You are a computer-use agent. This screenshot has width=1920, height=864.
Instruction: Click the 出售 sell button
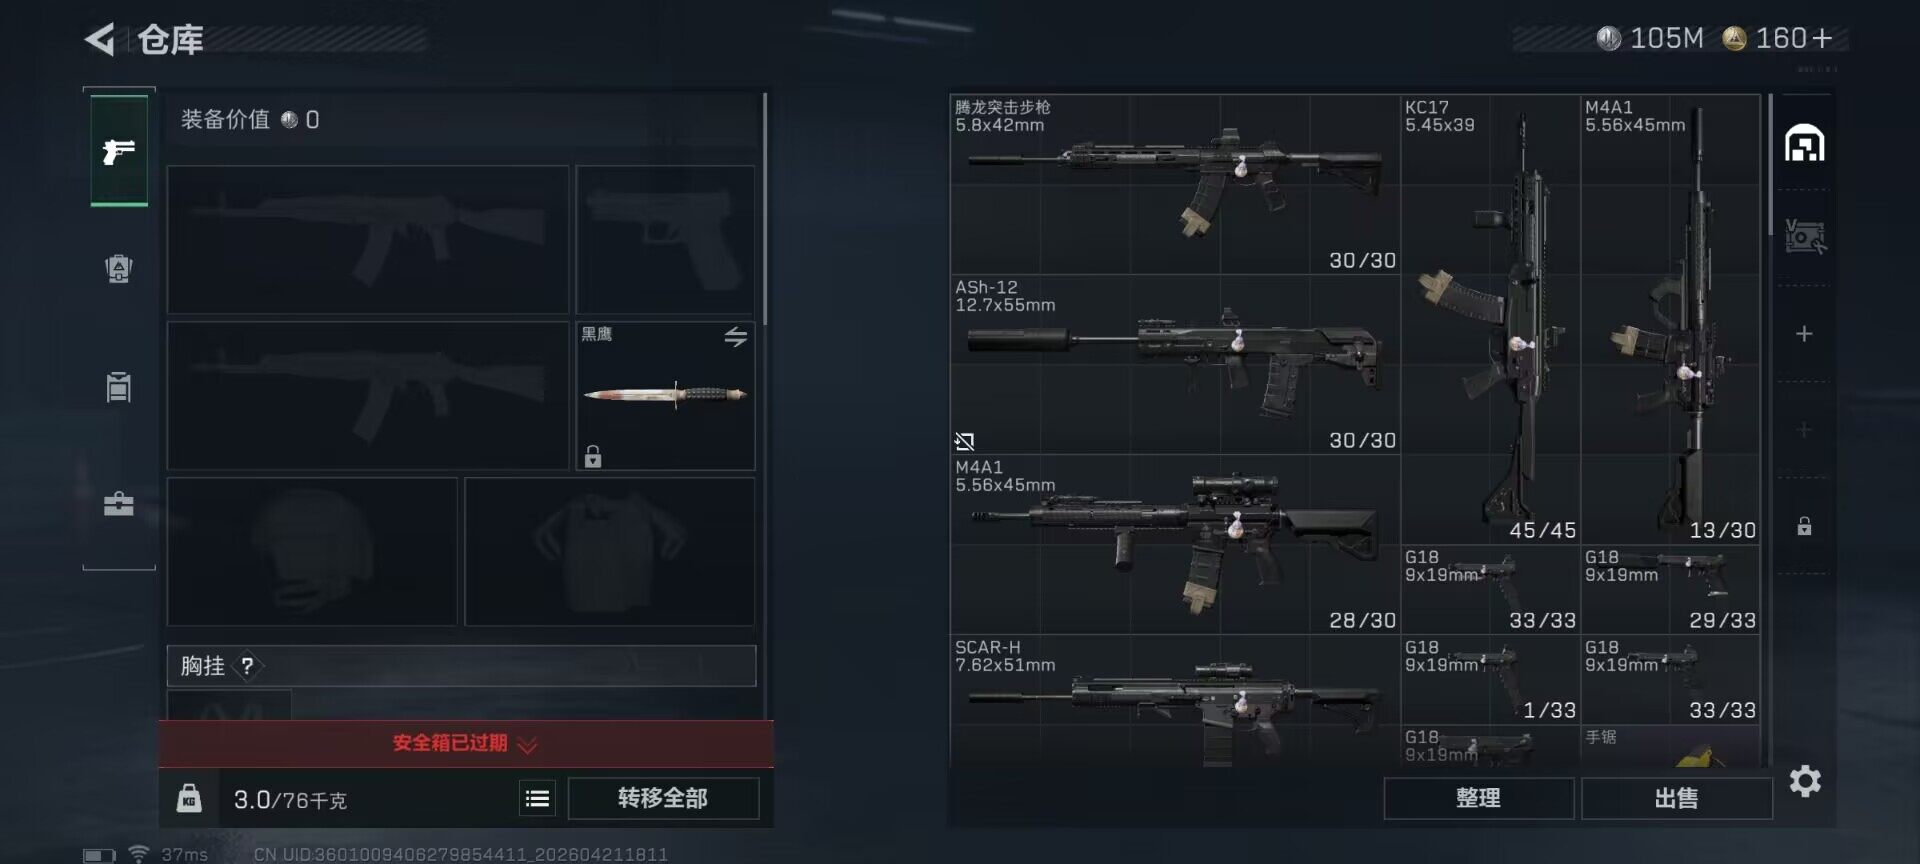point(1676,798)
